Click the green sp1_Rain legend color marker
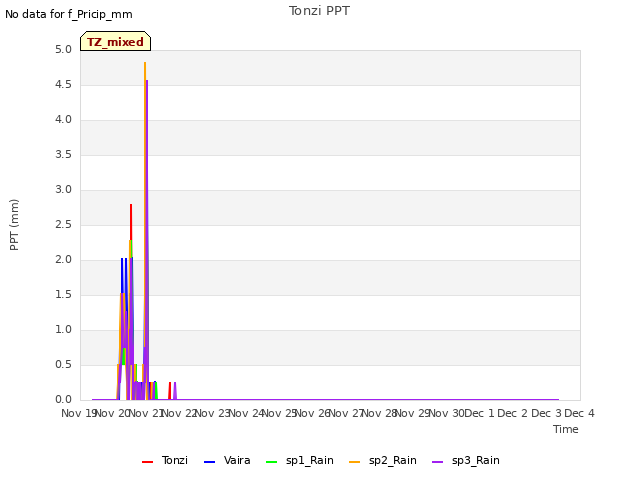640x480 pixels. pos(271,462)
